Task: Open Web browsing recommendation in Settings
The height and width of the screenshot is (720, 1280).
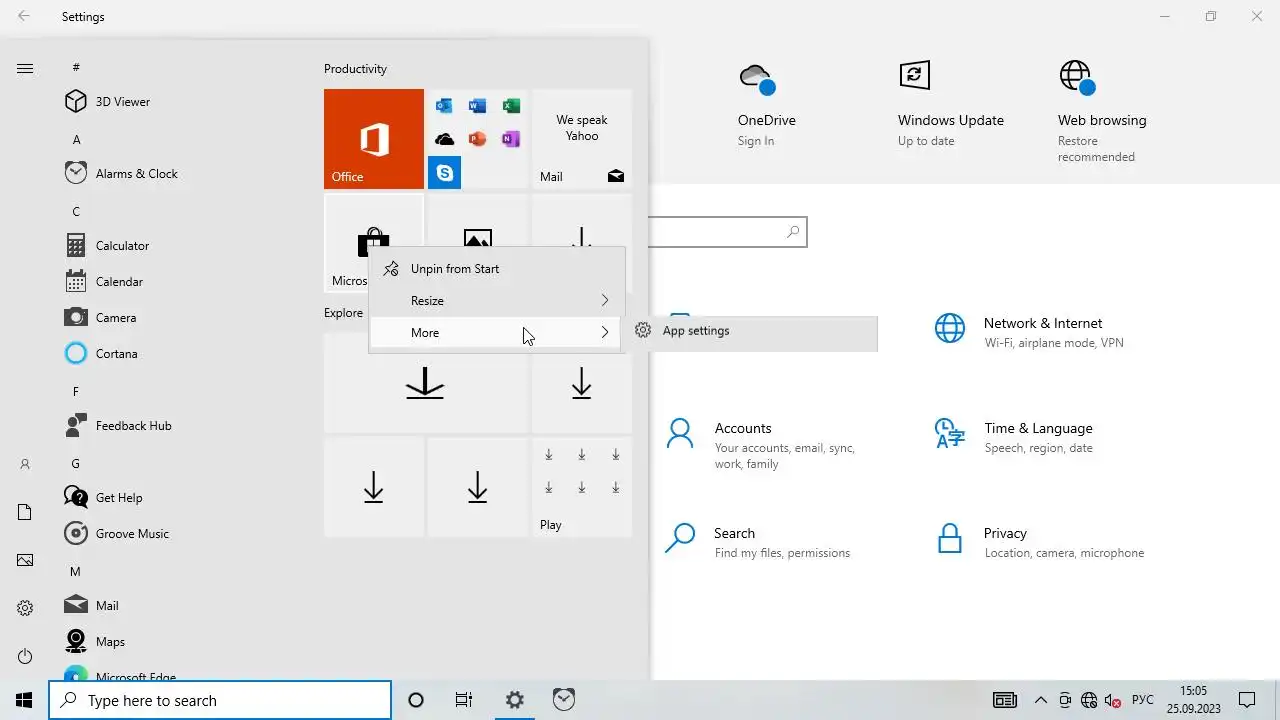Action: click(1102, 112)
